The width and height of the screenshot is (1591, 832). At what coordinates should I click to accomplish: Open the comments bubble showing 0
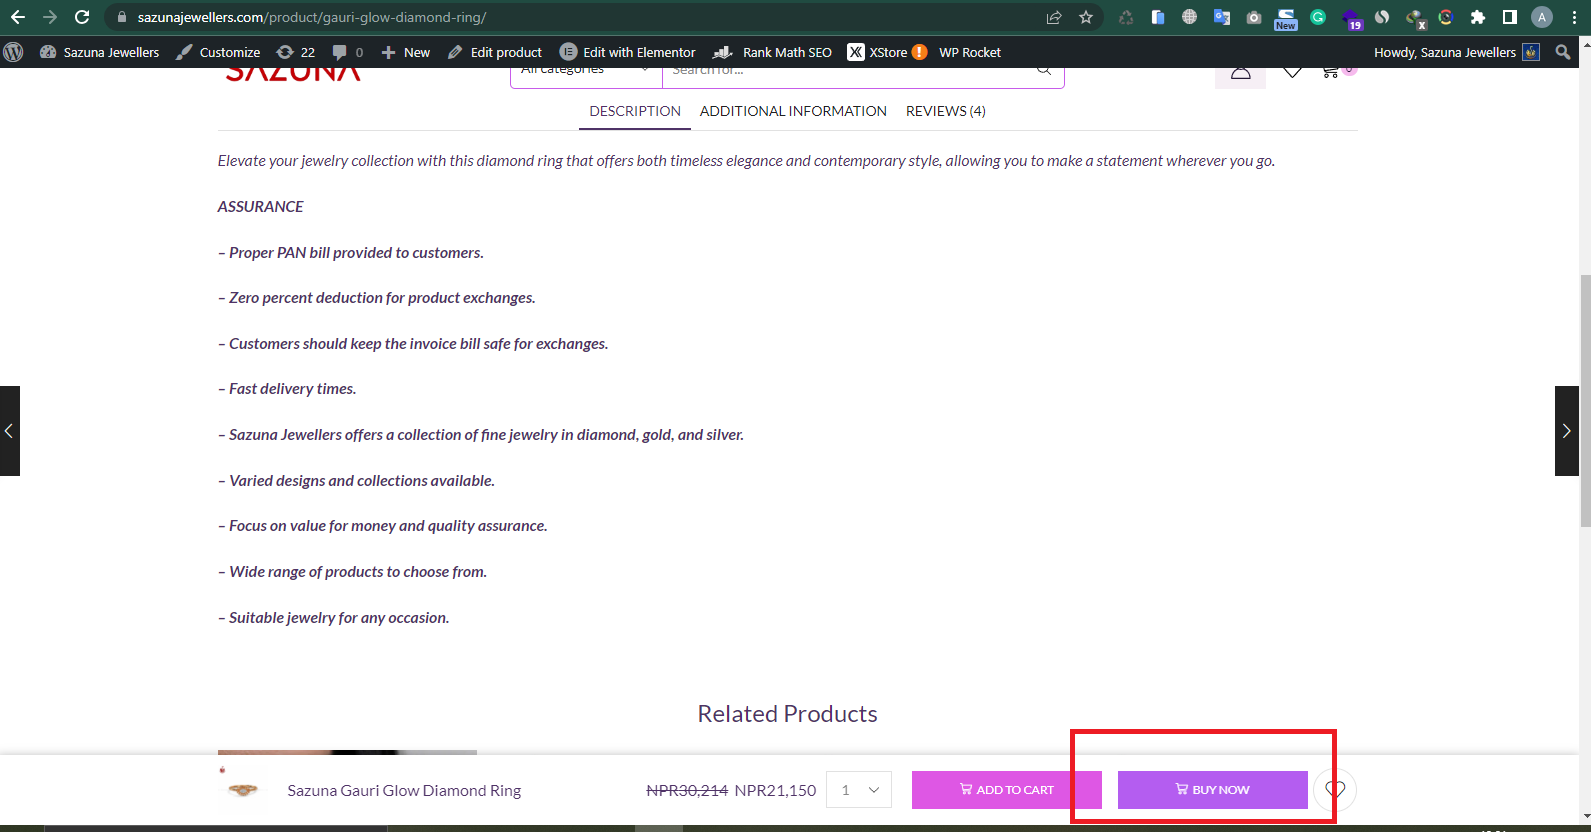click(x=348, y=52)
